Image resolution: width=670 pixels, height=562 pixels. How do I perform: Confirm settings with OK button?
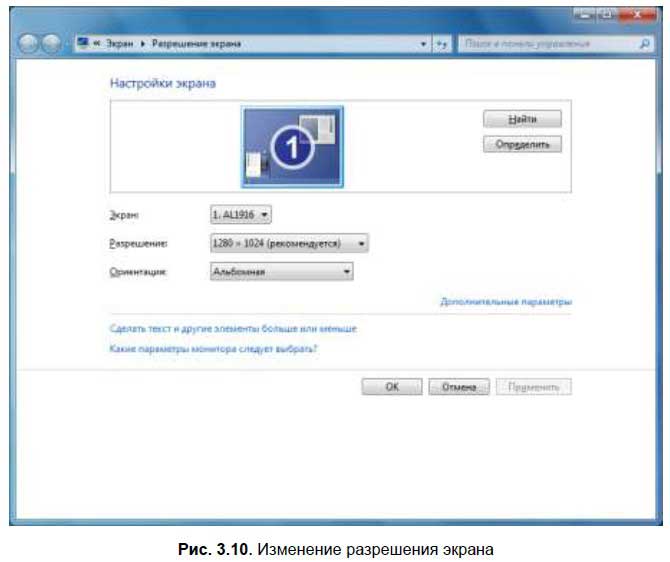pos(392,387)
